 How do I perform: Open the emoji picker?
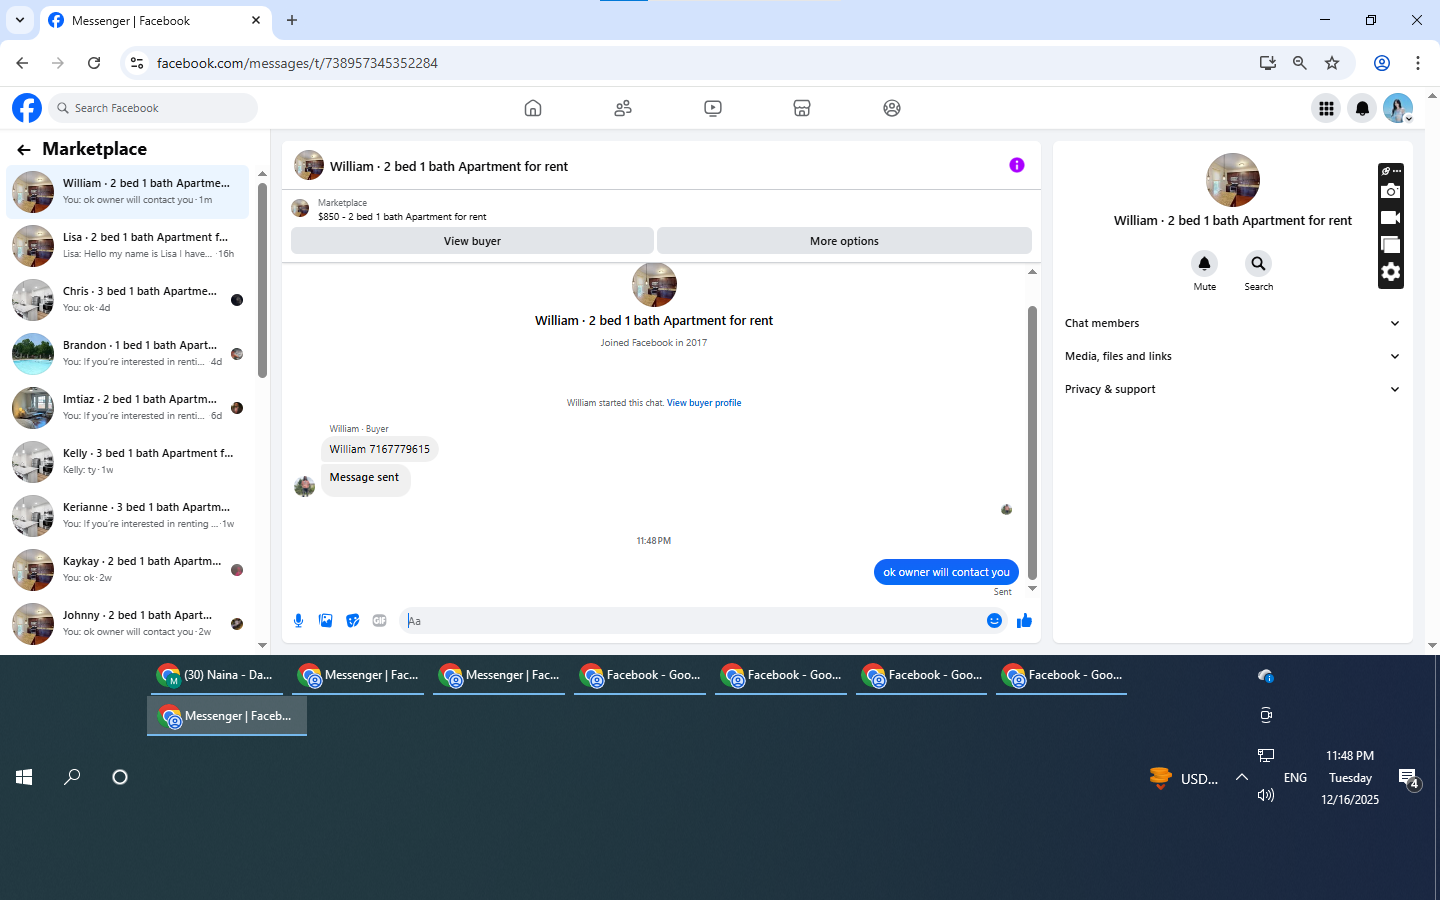click(994, 621)
